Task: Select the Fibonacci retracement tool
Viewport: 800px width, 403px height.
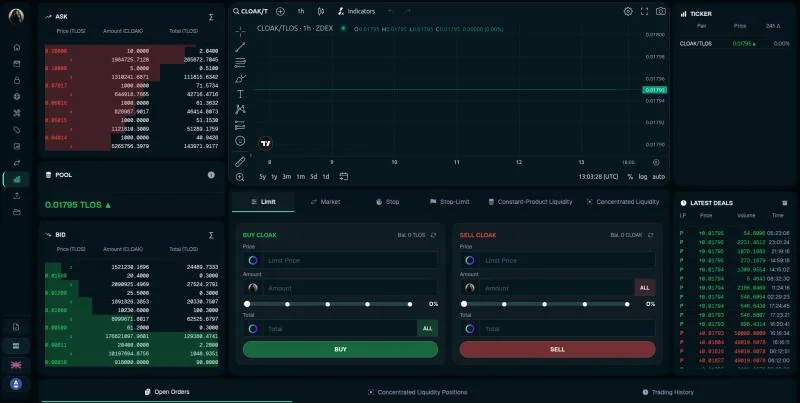Action: coord(240,63)
